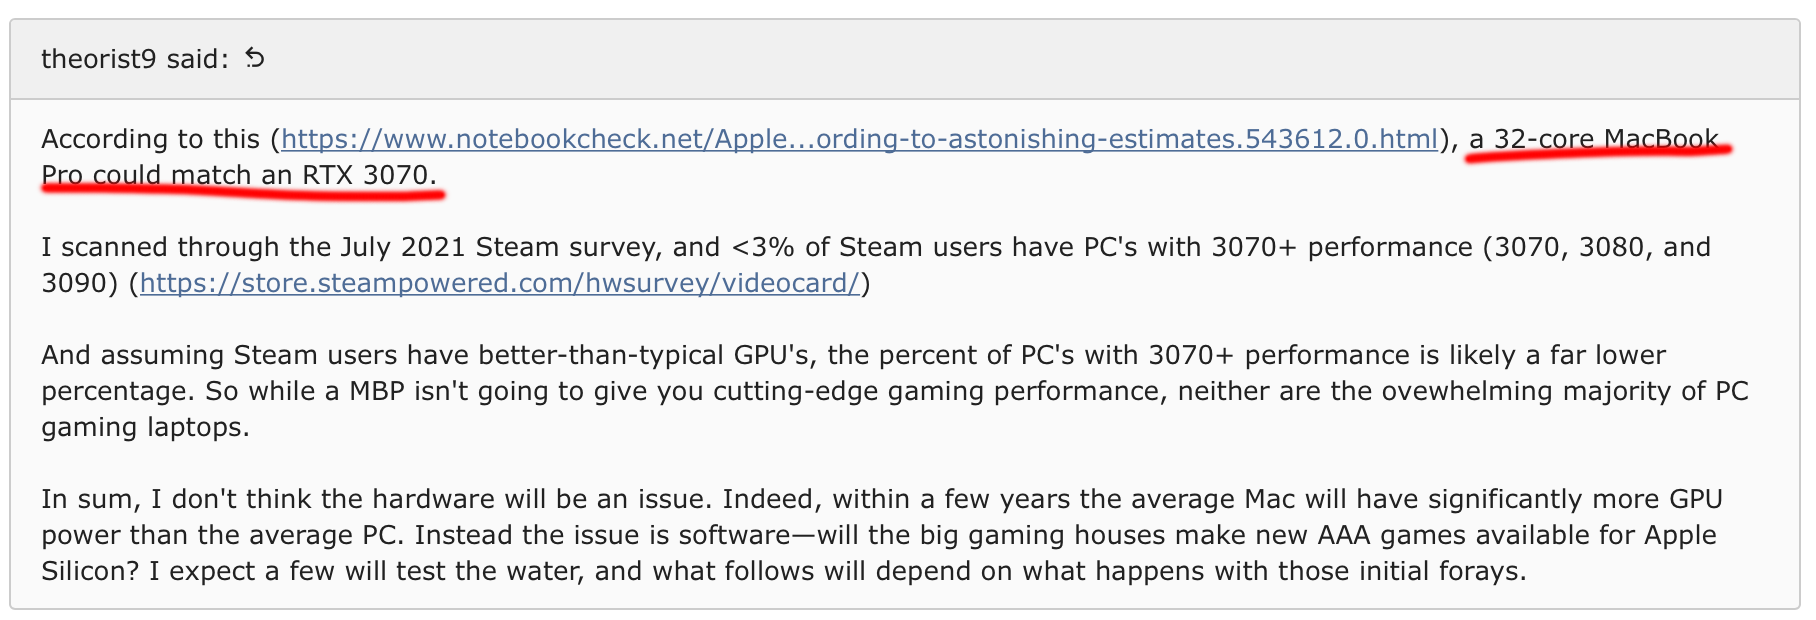Open the Steam hardware survey videocard link
Viewport: 1816px width, 620px height.
click(500, 283)
